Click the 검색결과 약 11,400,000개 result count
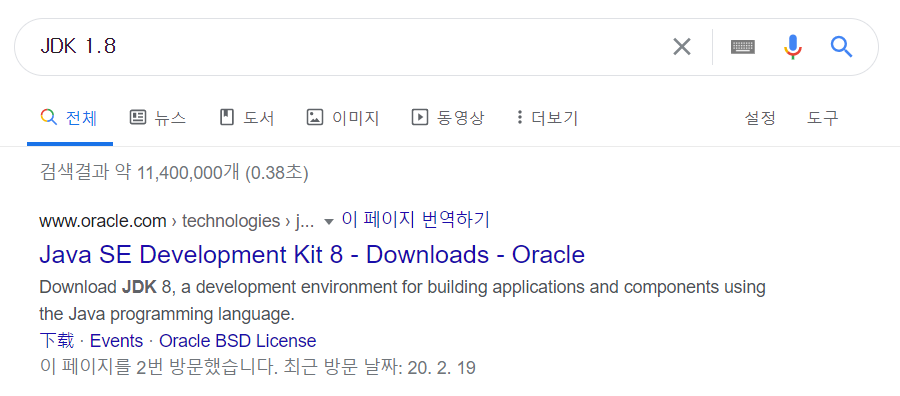Screen dimensions: 900x396 pos(174,172)
